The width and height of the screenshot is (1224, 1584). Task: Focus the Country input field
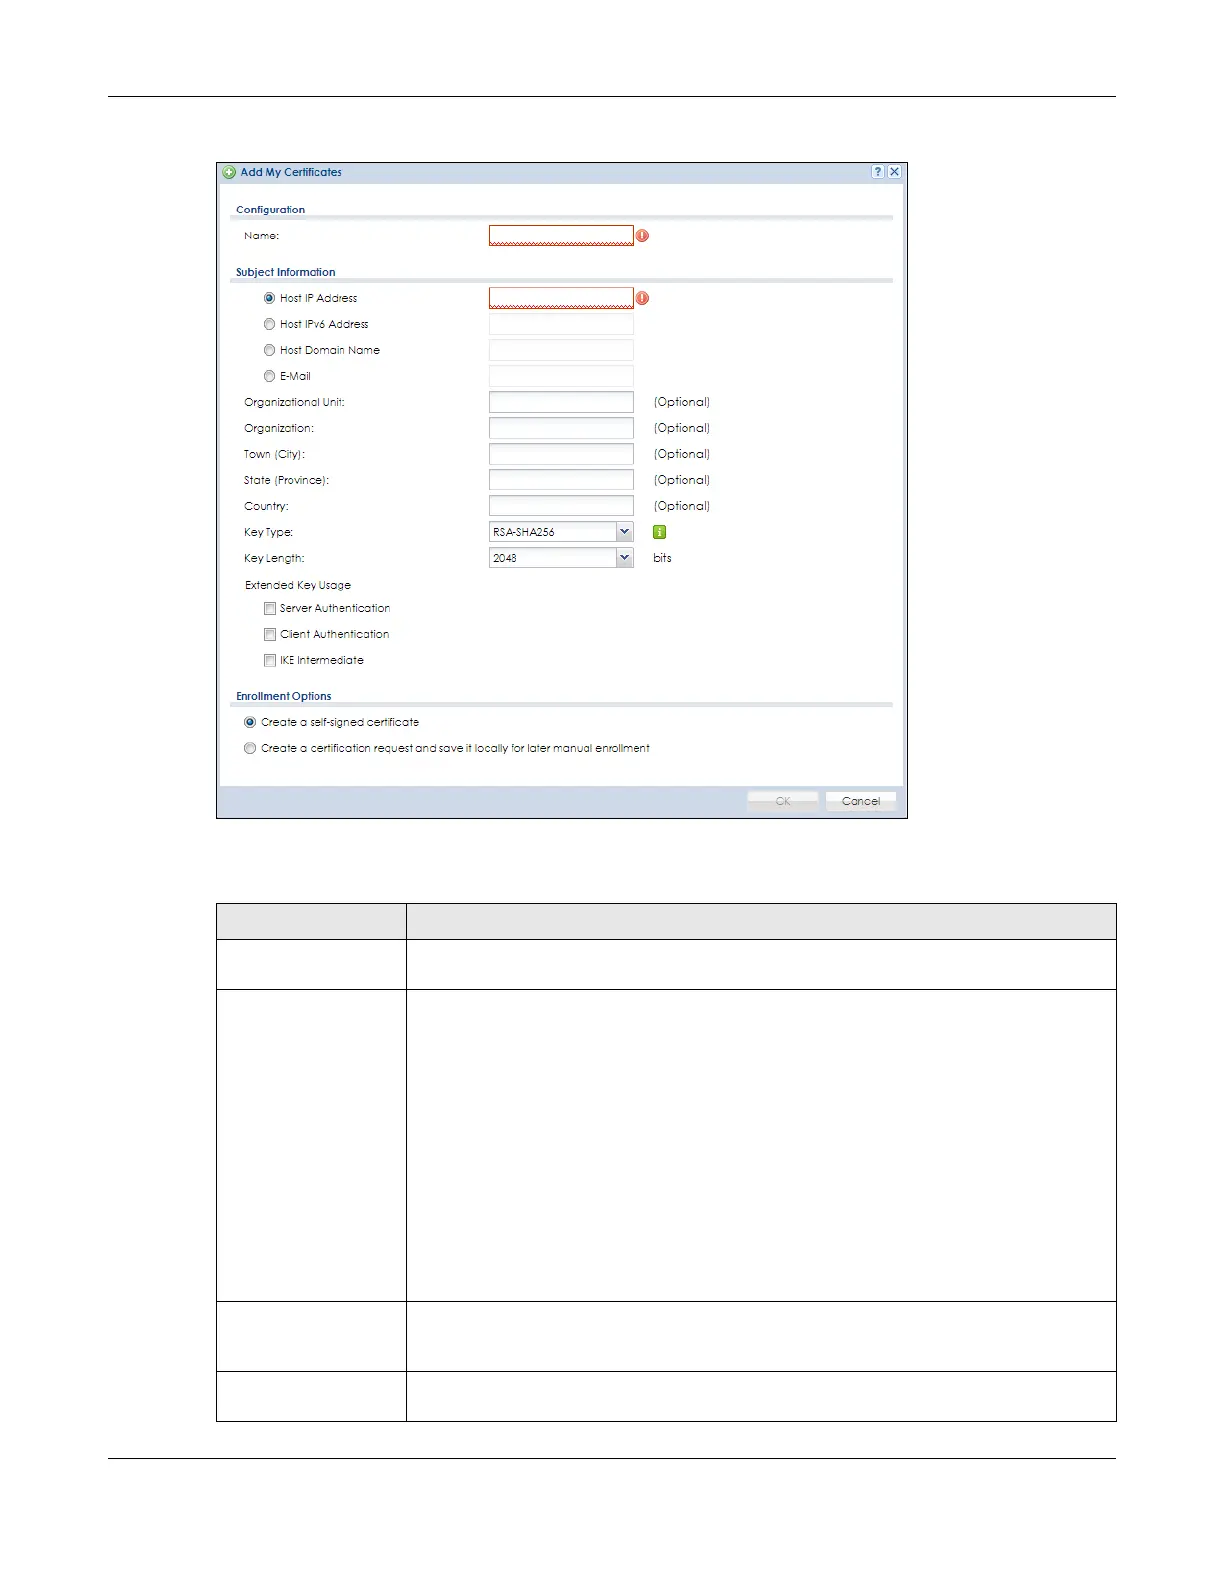pos(561,506)
